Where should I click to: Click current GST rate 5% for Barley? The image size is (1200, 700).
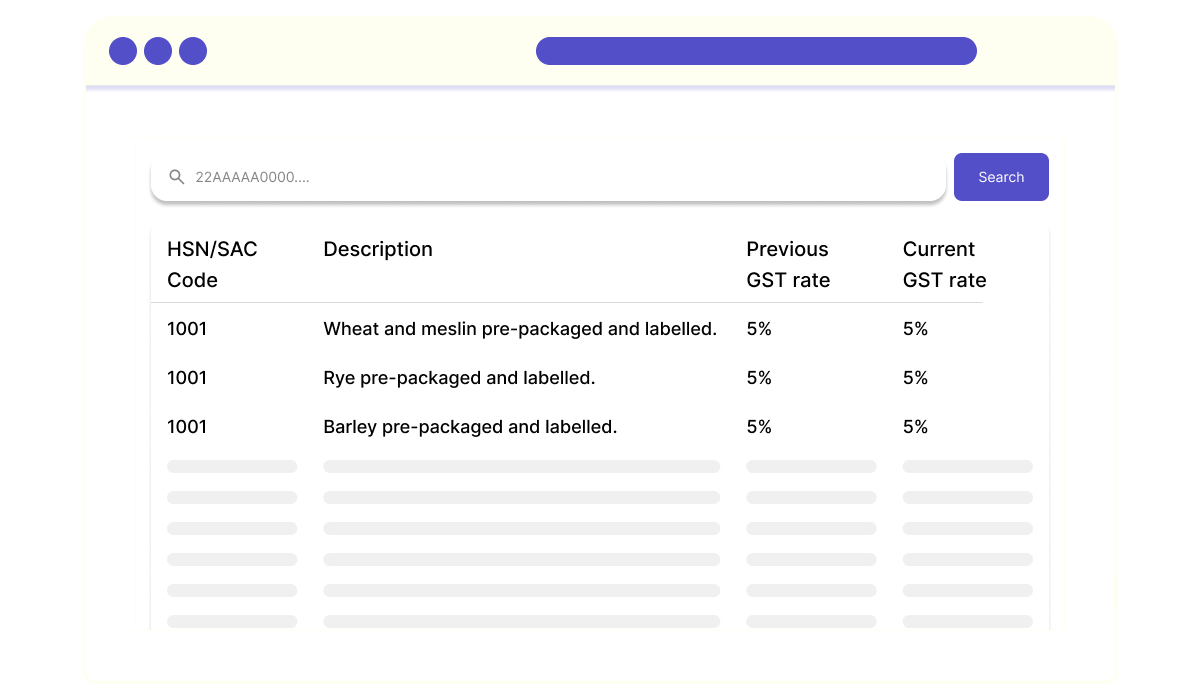[915, 427]
